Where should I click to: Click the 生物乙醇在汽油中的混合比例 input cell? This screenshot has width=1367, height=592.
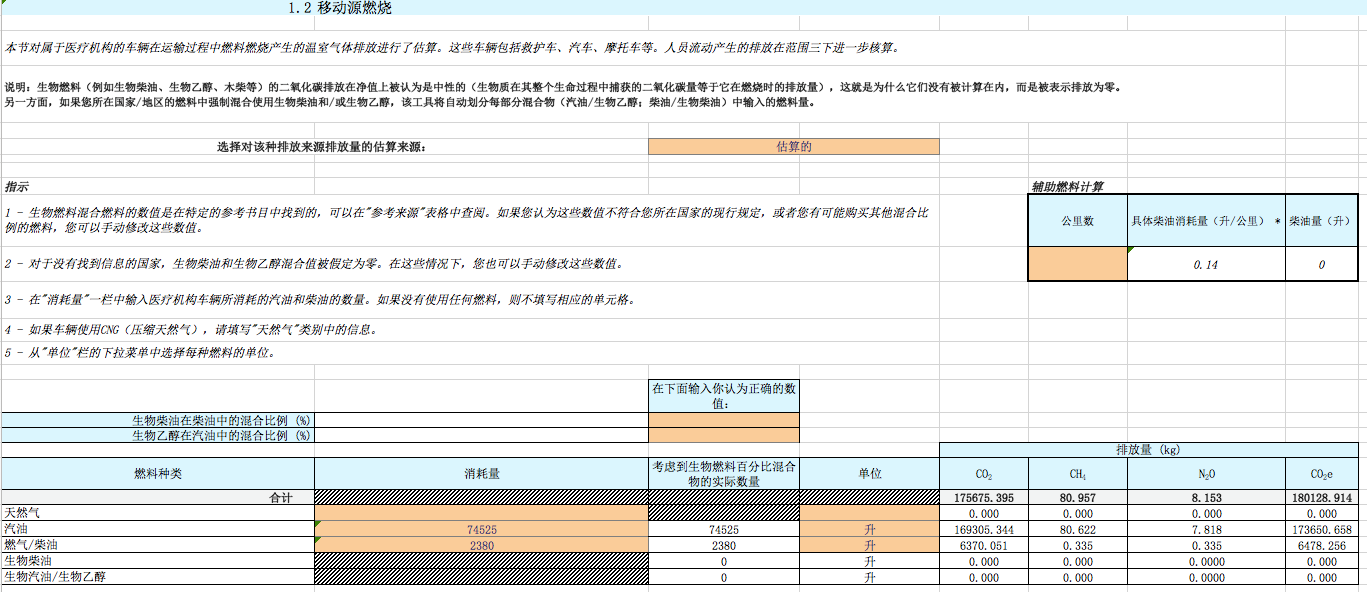coord(723,435)
